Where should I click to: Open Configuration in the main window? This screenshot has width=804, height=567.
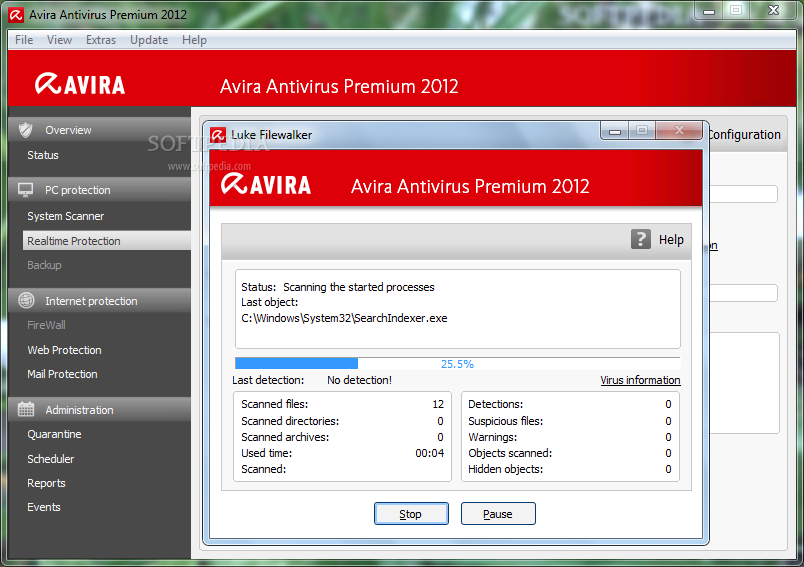click(745, 134)
